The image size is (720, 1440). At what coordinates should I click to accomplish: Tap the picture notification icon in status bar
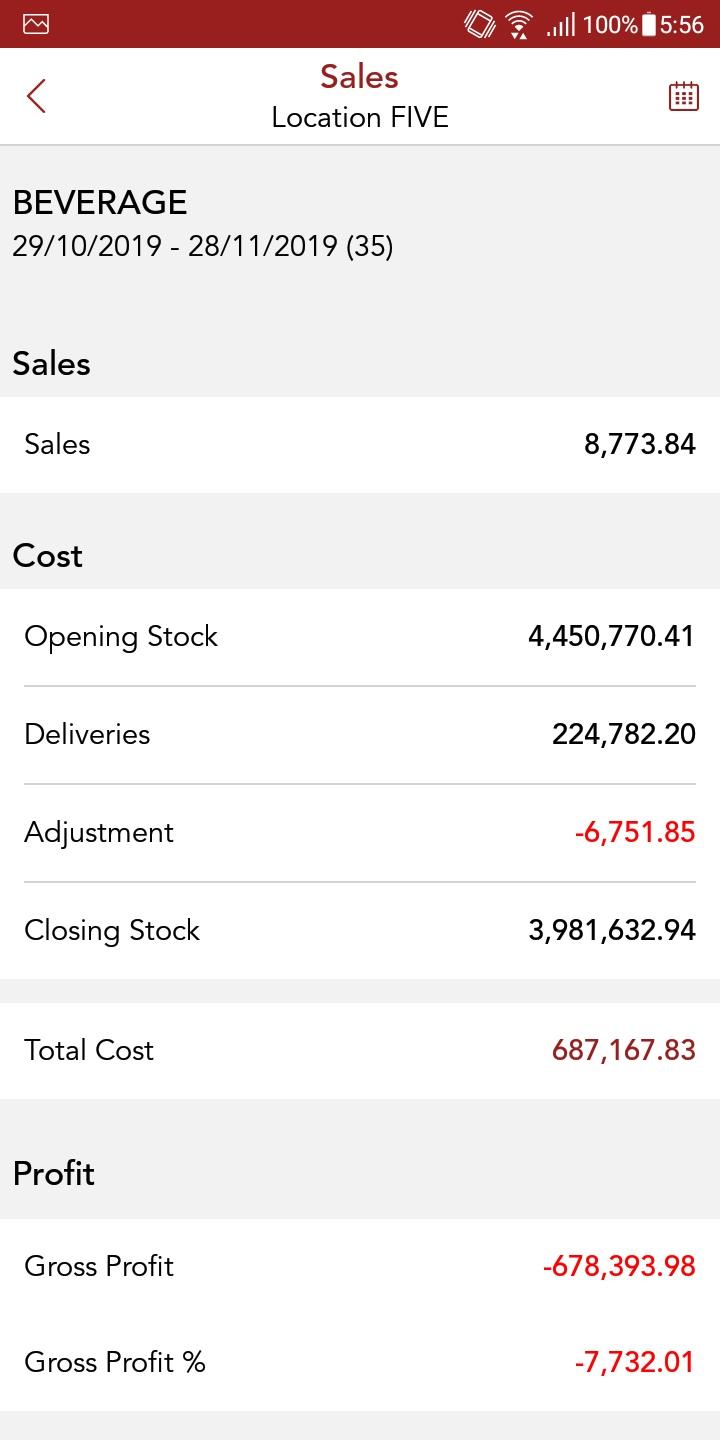pos(36,24)
